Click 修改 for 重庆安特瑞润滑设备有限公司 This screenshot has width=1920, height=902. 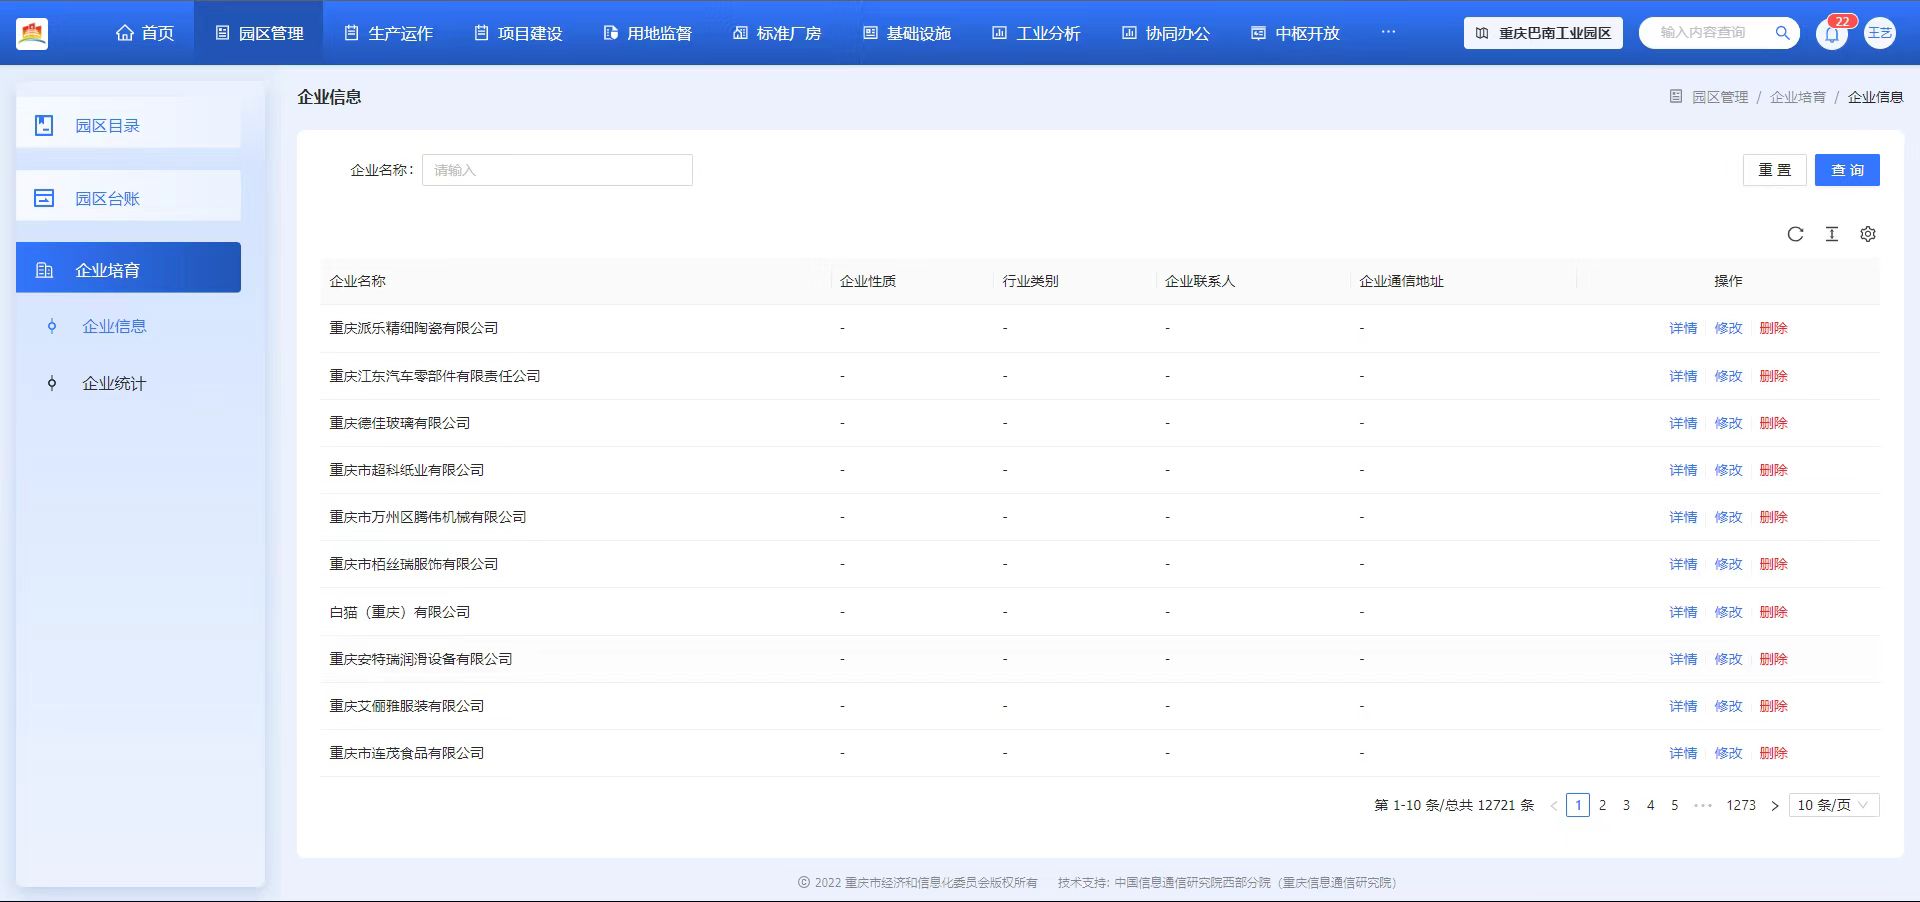[1728, 659]
